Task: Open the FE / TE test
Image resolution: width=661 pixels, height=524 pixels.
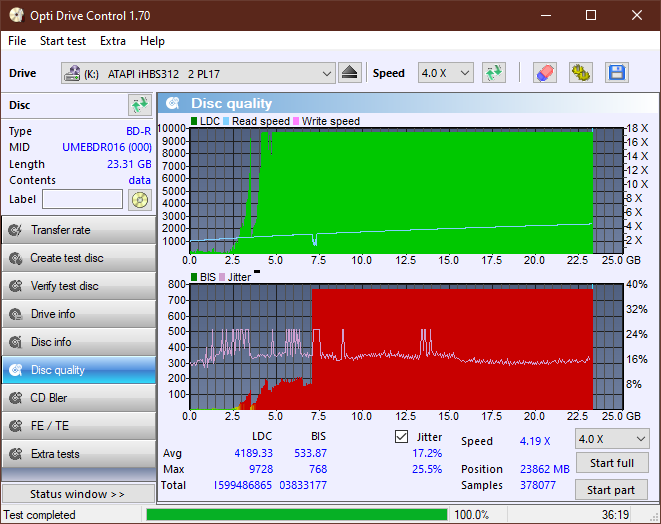Action: 79,426
